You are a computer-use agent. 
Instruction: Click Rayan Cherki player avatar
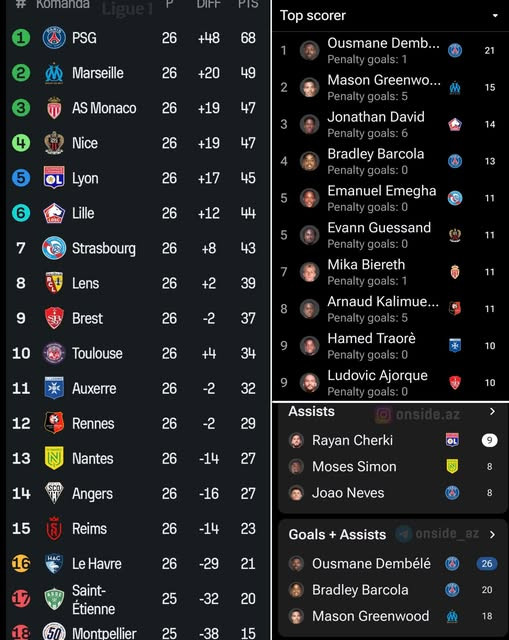coord(296,440)
